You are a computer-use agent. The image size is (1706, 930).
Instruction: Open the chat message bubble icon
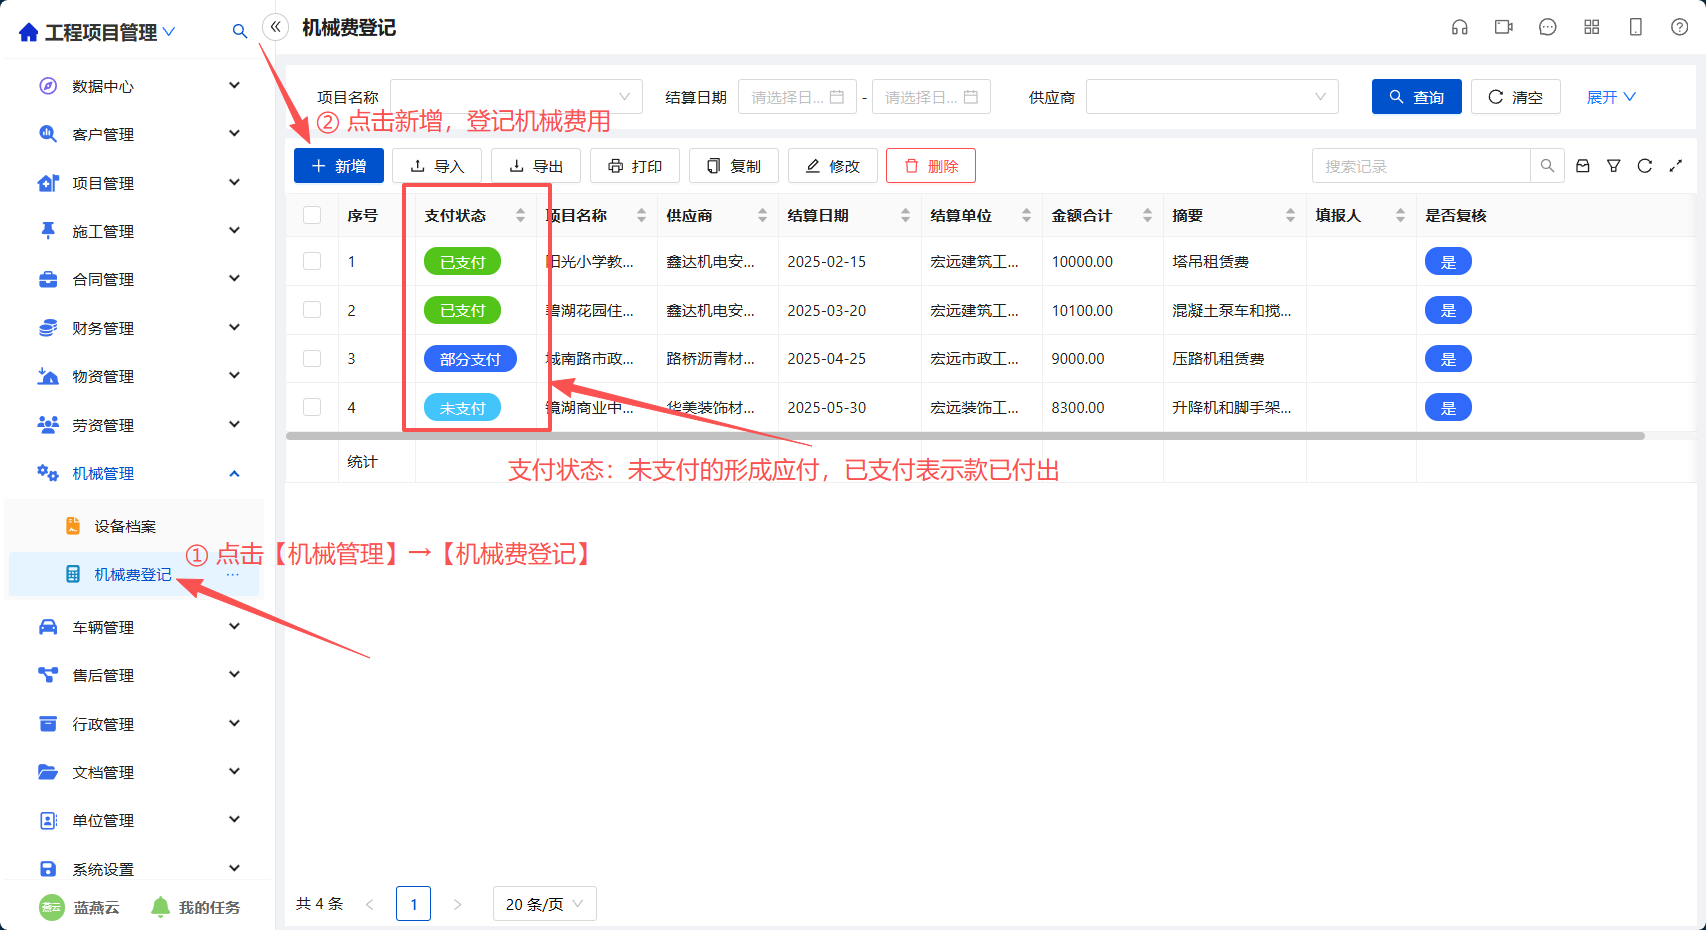(x=1548, y=27)
